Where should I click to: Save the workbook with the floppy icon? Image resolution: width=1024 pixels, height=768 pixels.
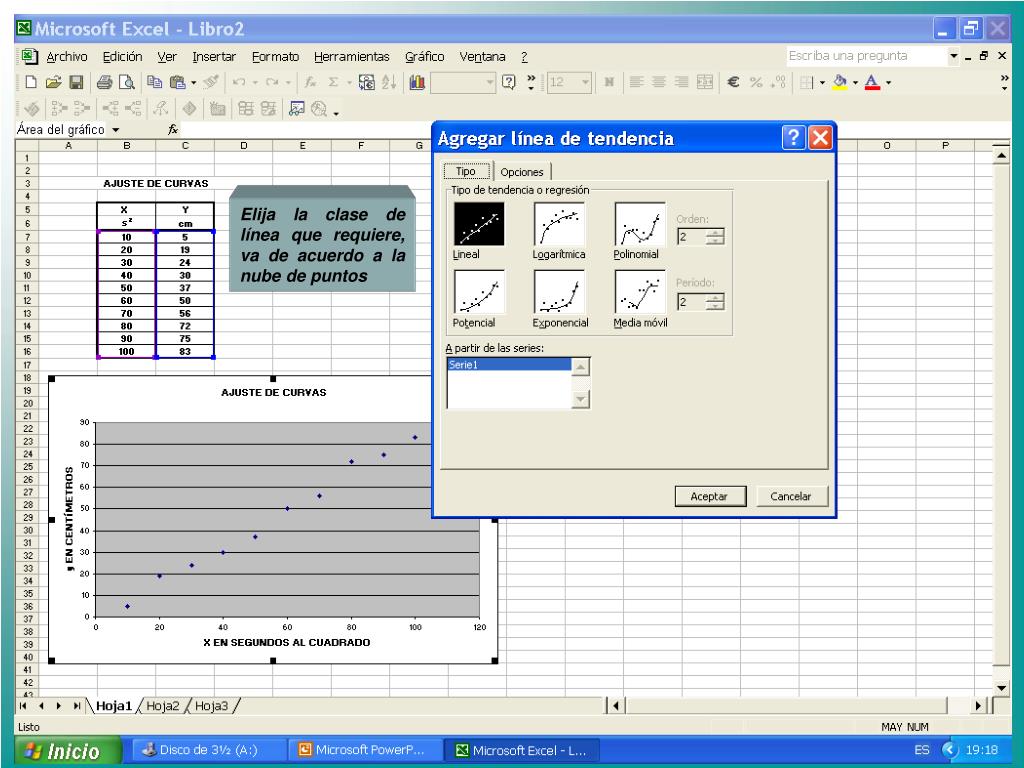[76, 82]
